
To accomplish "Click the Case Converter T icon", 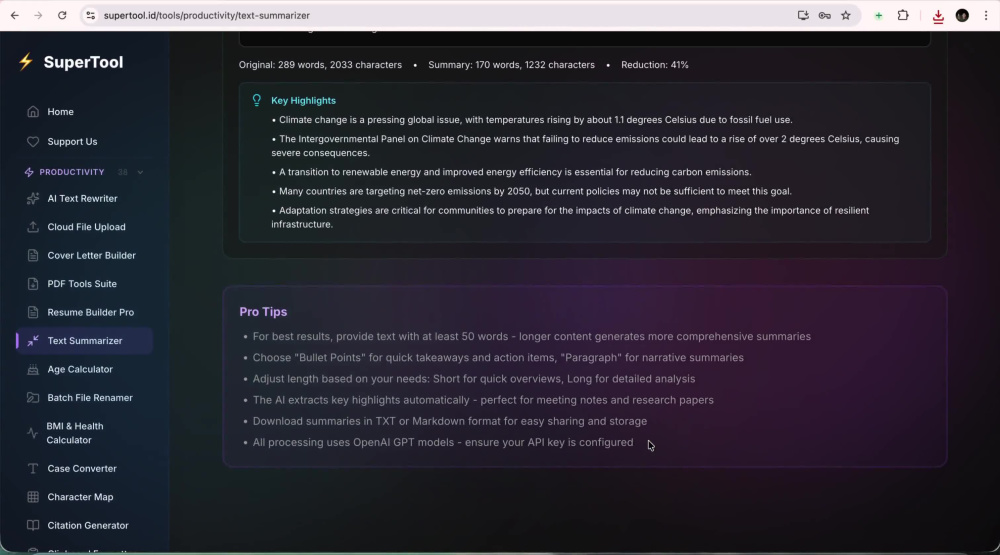I will [33, 468].
